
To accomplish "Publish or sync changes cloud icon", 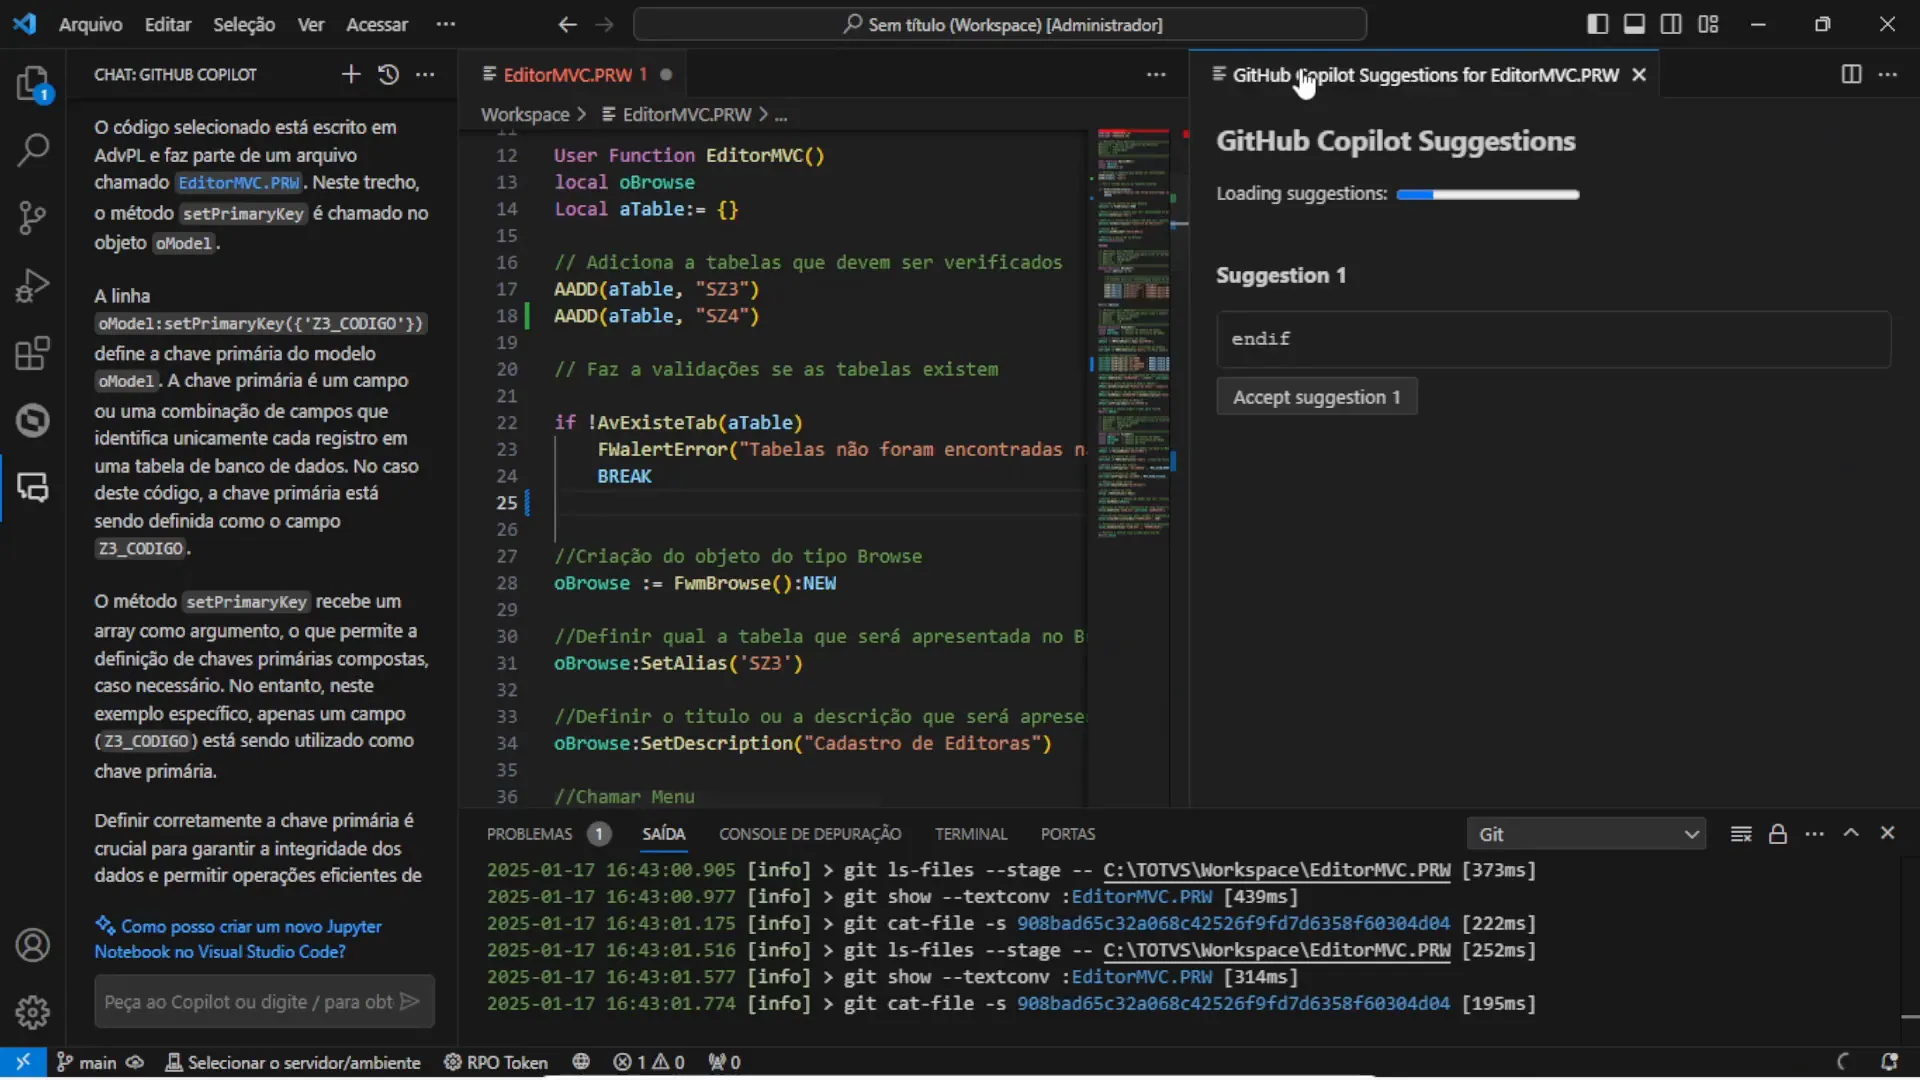I will point(135,1062).
